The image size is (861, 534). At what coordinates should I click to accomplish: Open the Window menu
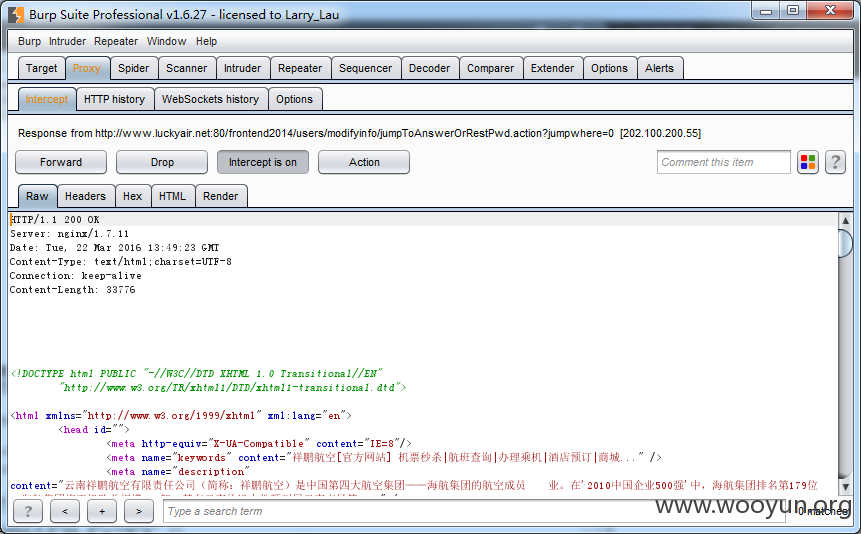click(166, 41)
